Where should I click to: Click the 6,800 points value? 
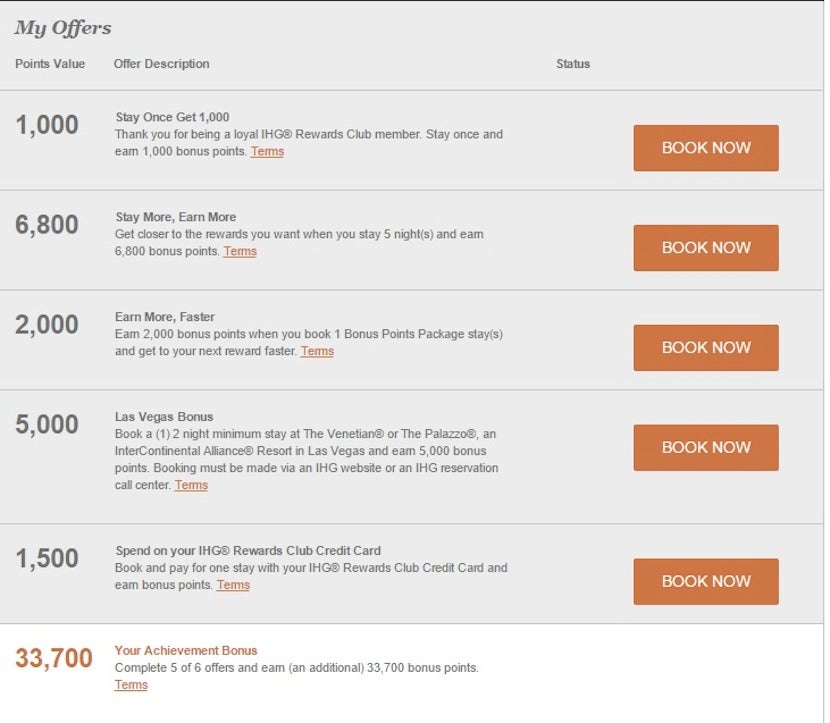click(x=47, y=225)
